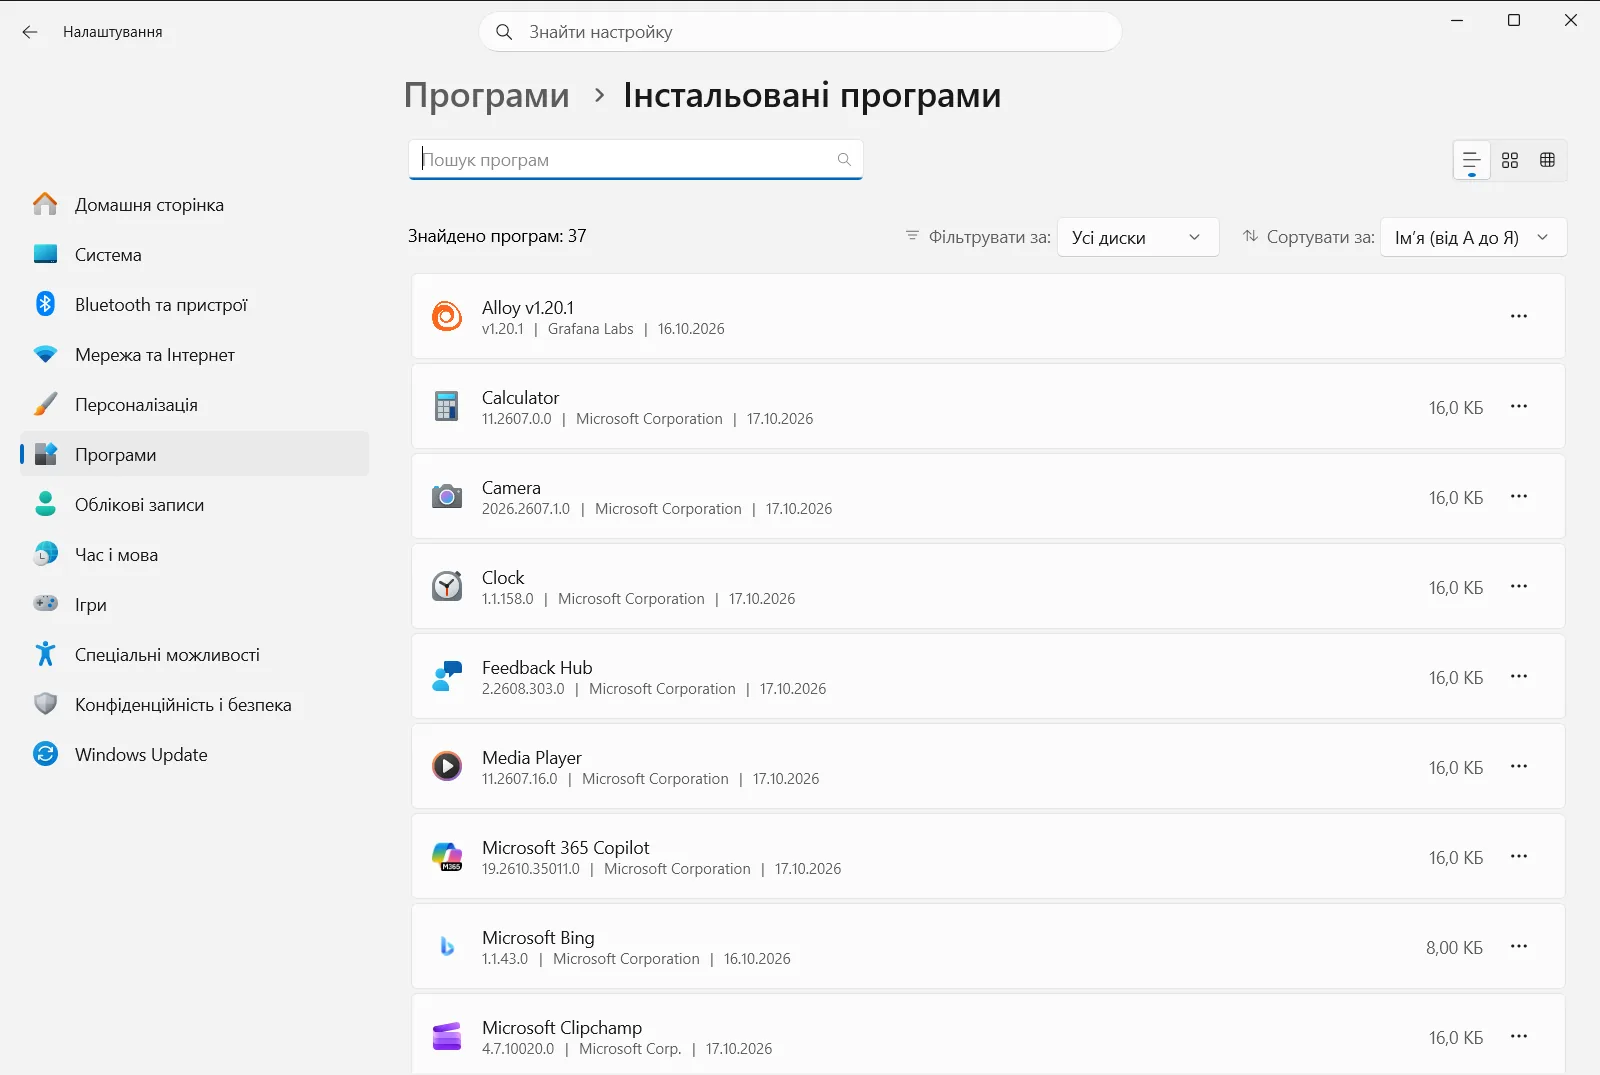Open more options for Microsoft Clipchamp
Viewport: 1600px width, 1075px height.
1519,1036
